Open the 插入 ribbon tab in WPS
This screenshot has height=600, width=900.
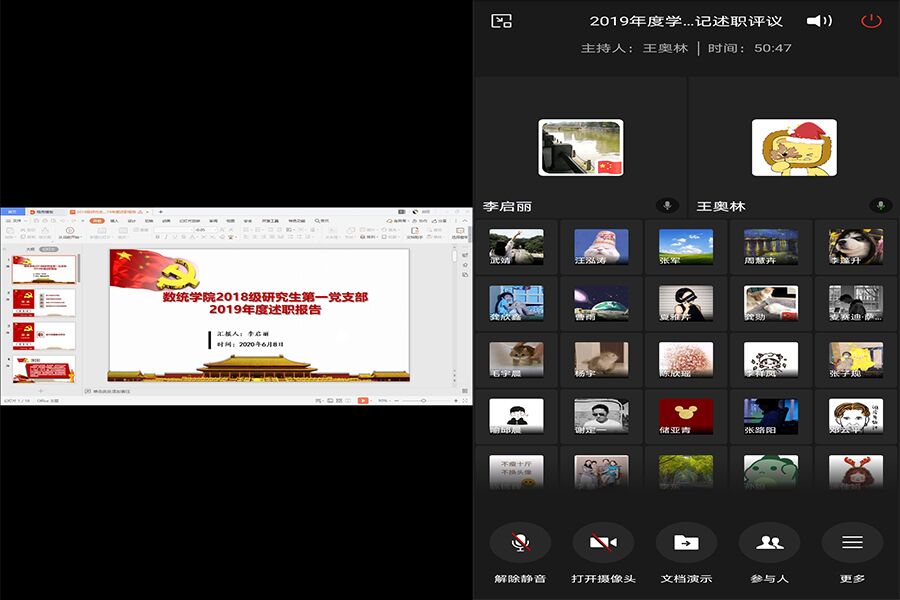pyautogui.click(x=114, y=221)
